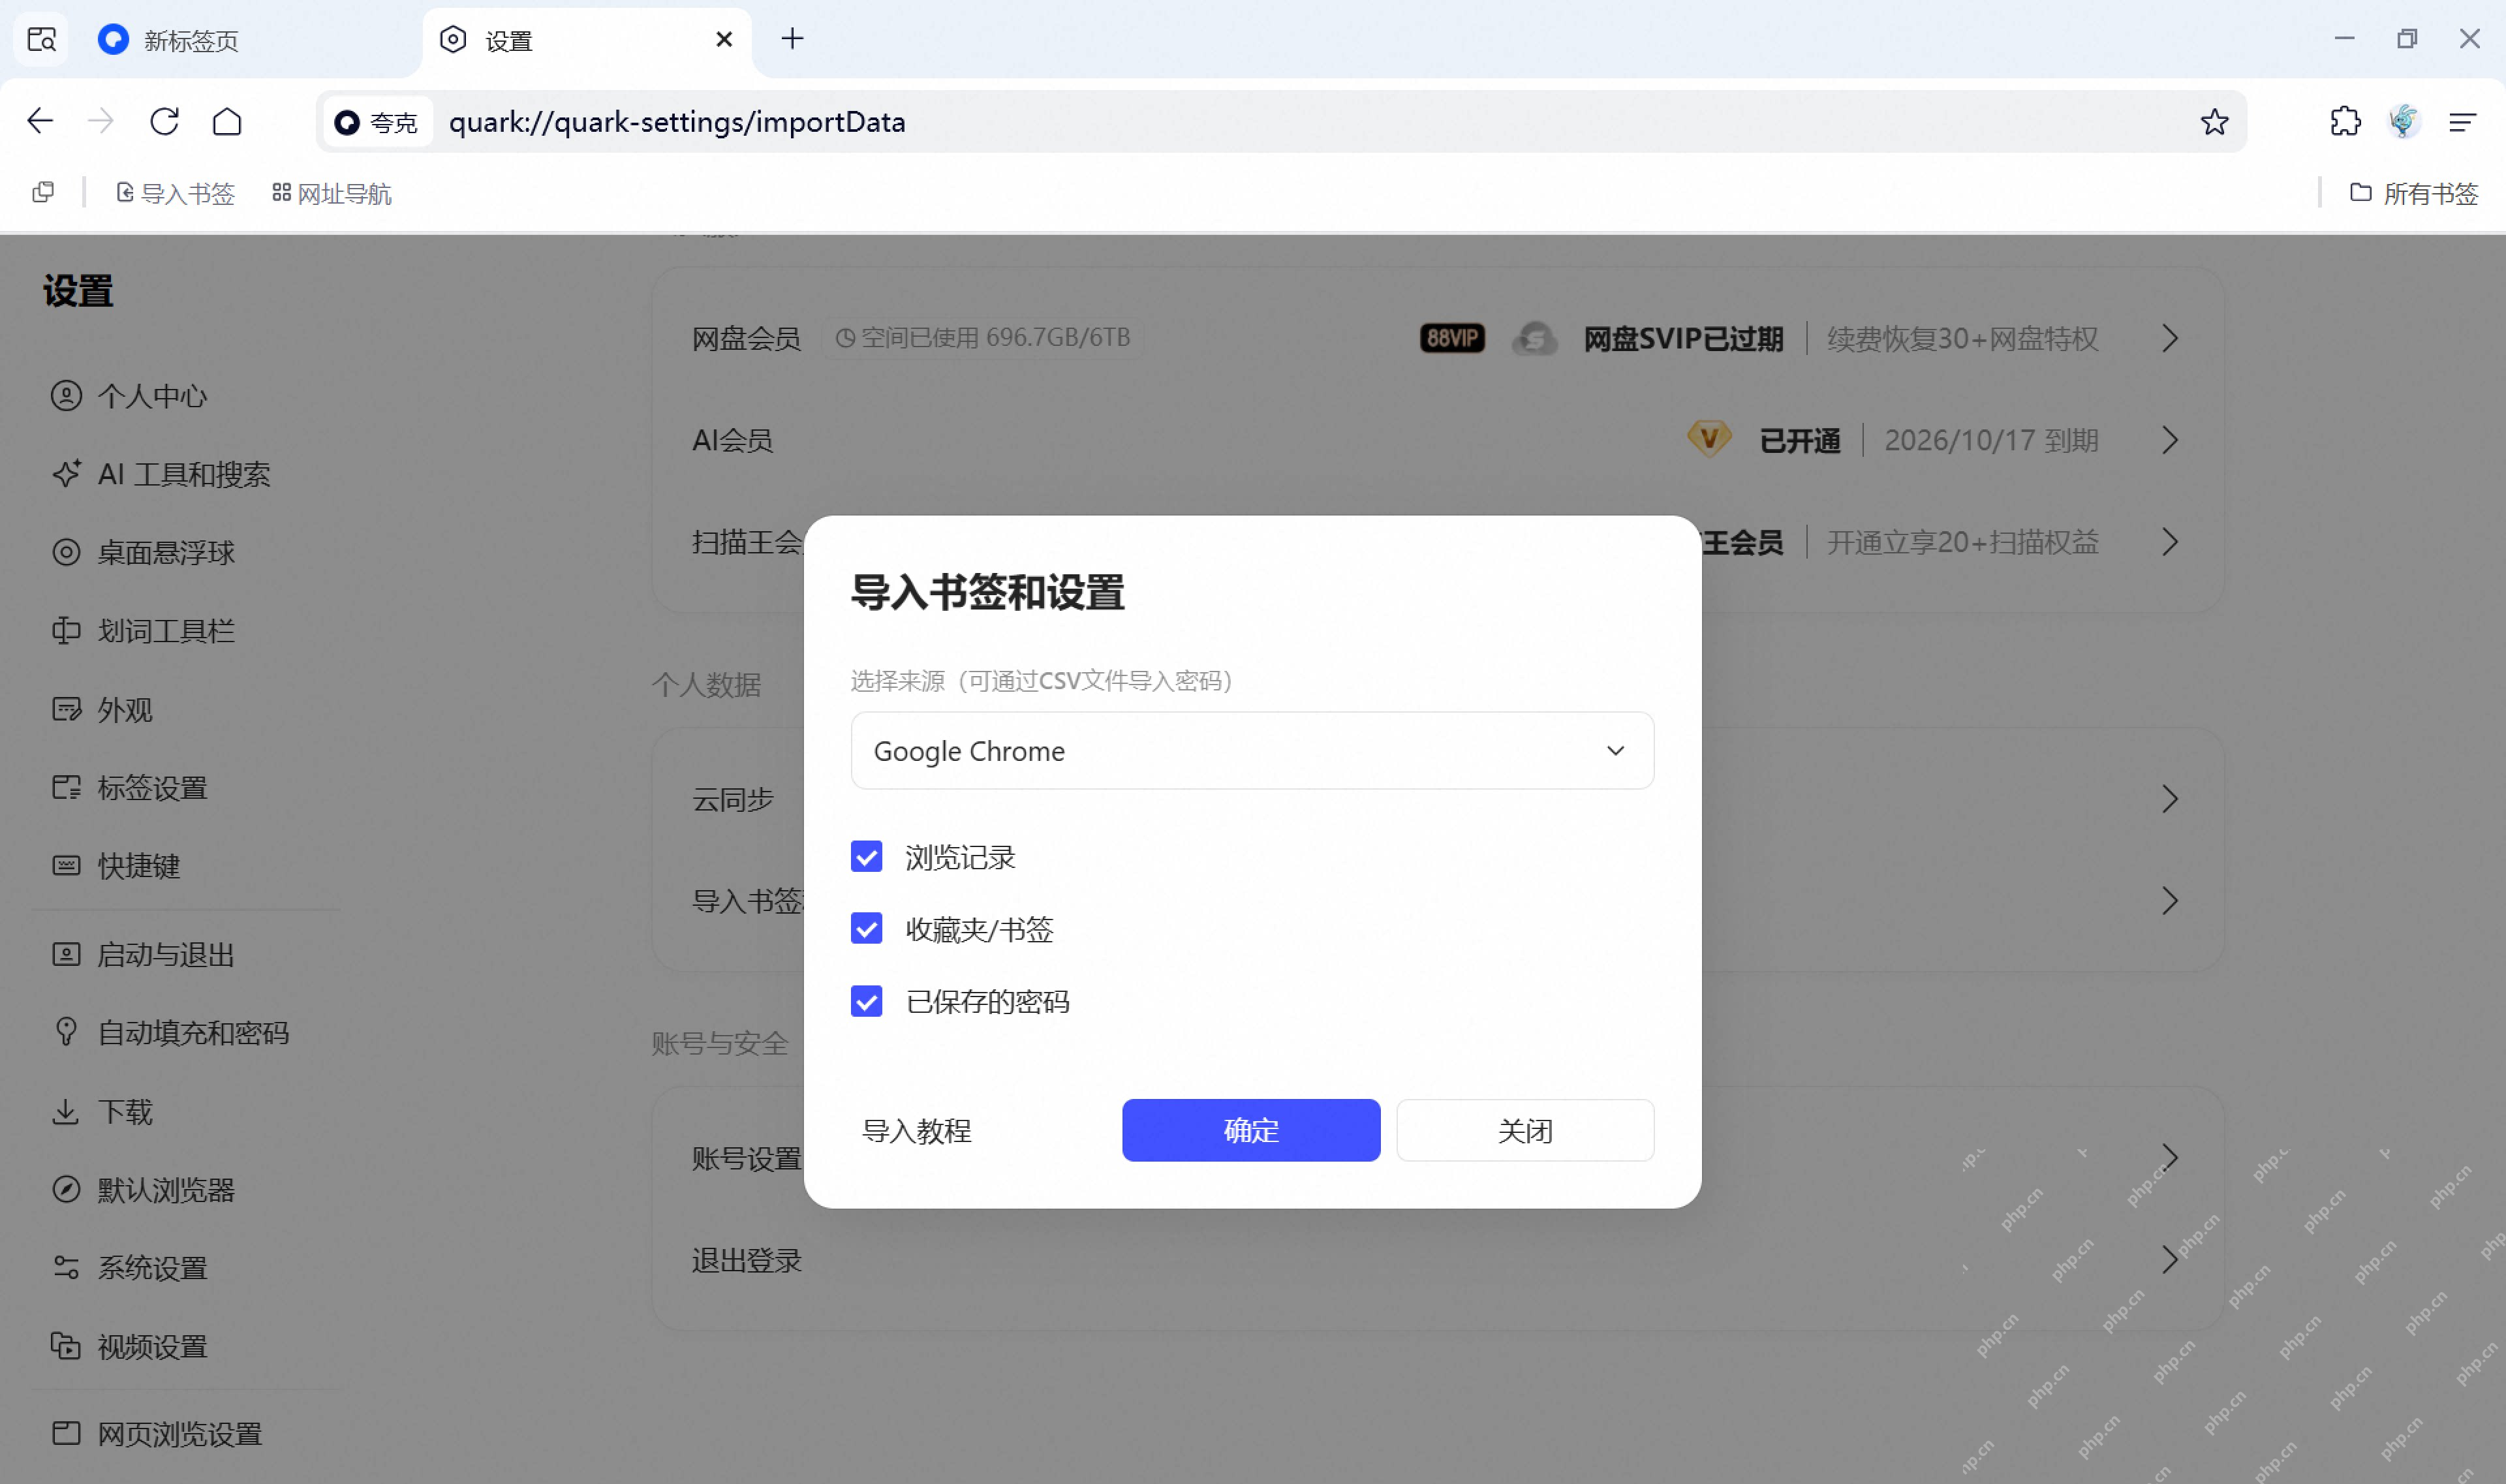Open the 导入教程 link
This screenshot has width=2506, height=1484.
(x=916, y=1131)
